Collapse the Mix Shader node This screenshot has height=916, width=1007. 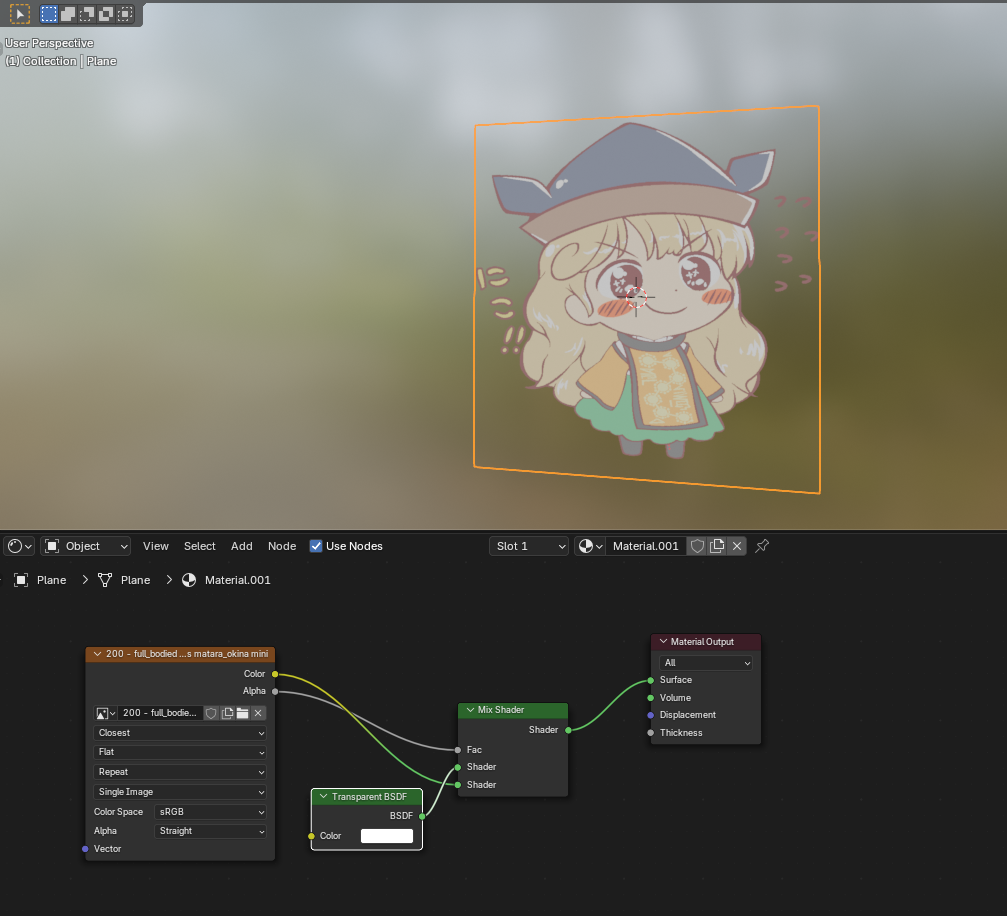tap(470, 710)
